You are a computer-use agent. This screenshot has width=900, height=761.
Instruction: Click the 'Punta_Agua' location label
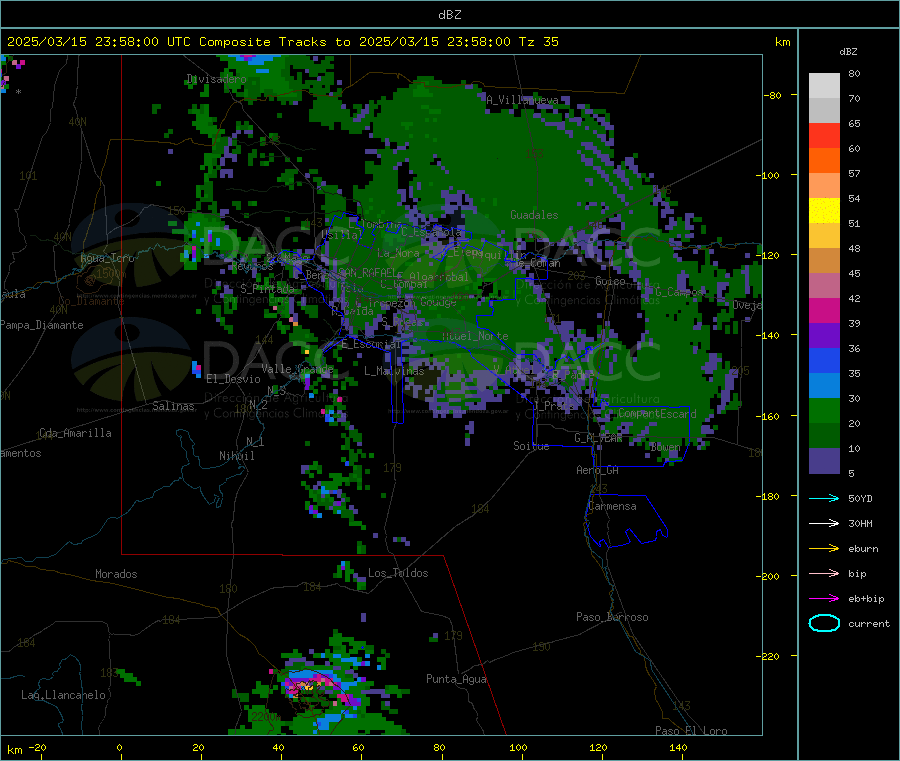coord(456,679)
